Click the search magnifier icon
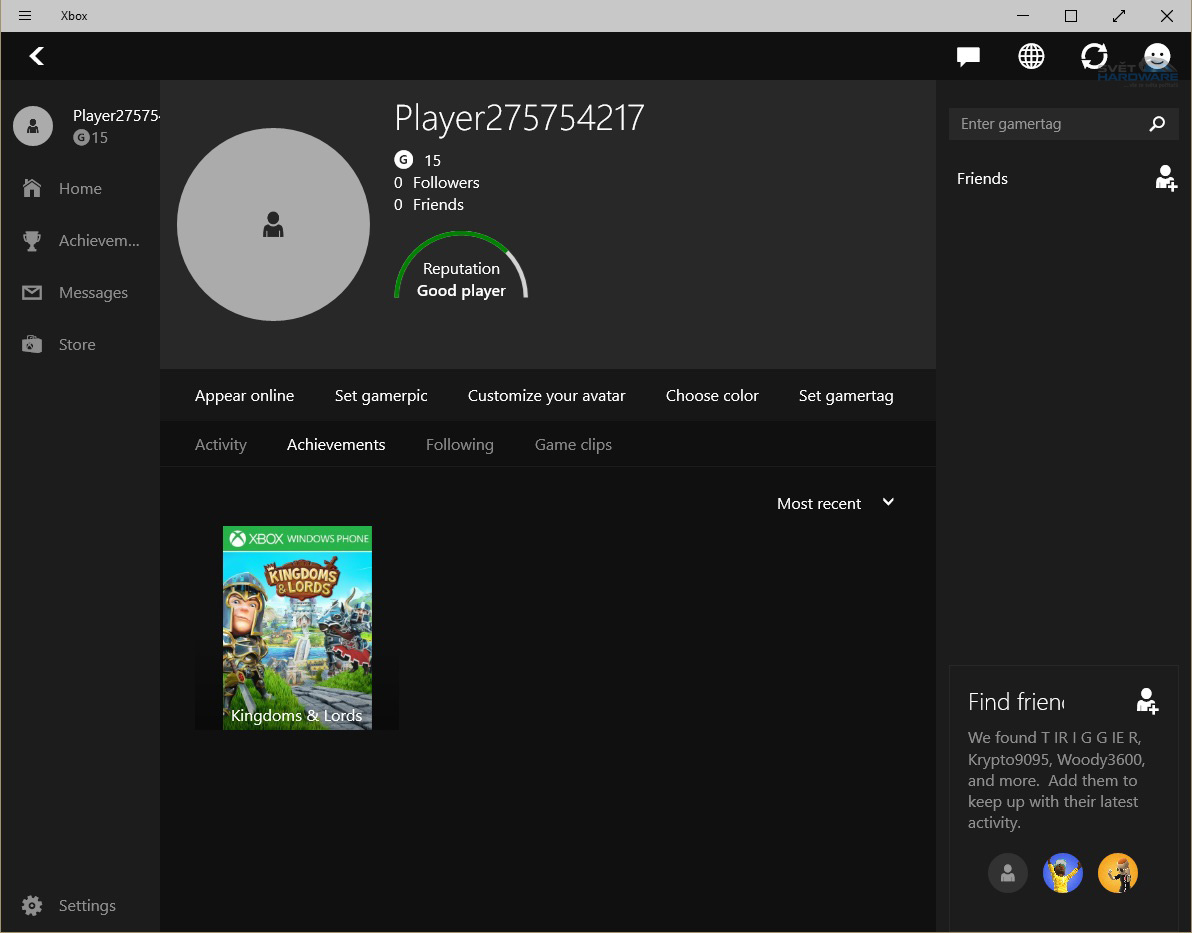Screen dimensions: 1192x933 pyautogui.click(x=1157, y=124)
